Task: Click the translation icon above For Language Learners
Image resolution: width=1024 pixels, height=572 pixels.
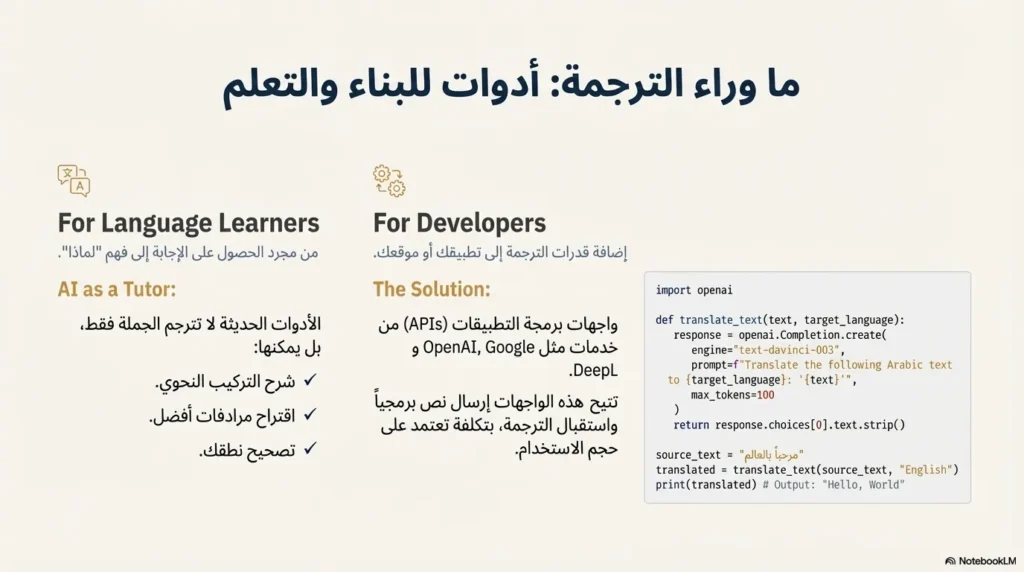Action: coord(74,181)
